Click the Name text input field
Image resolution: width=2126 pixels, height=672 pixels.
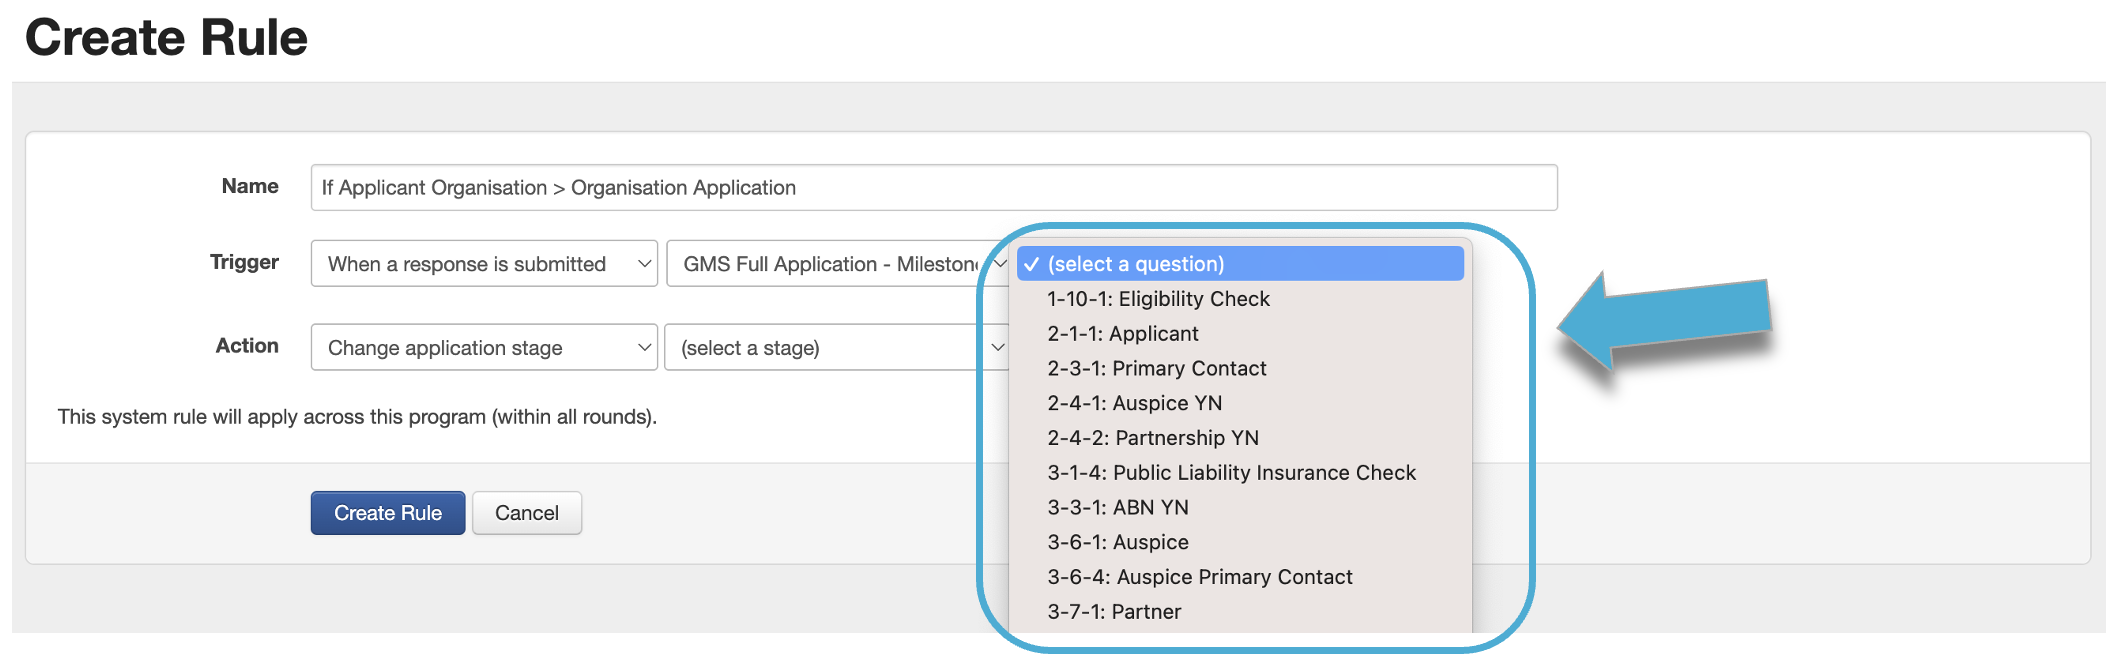[x=933, y=188]
